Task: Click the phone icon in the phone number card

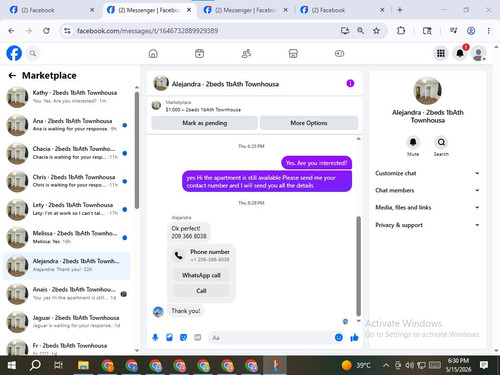Action: point(178,256)
